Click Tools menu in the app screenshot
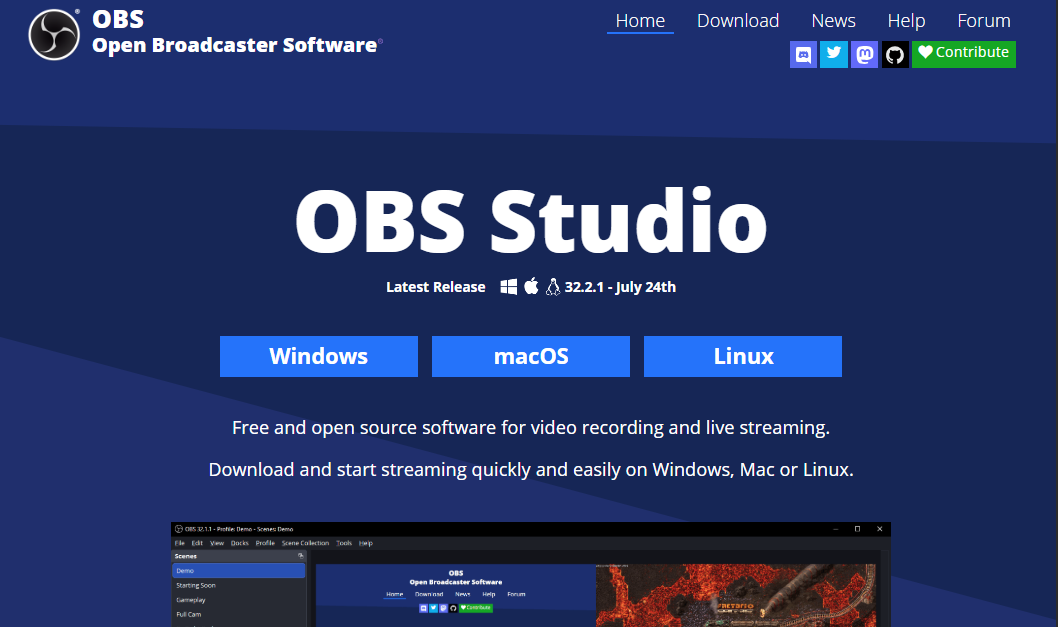The image size is (1058, 627). tap(344, 543)
